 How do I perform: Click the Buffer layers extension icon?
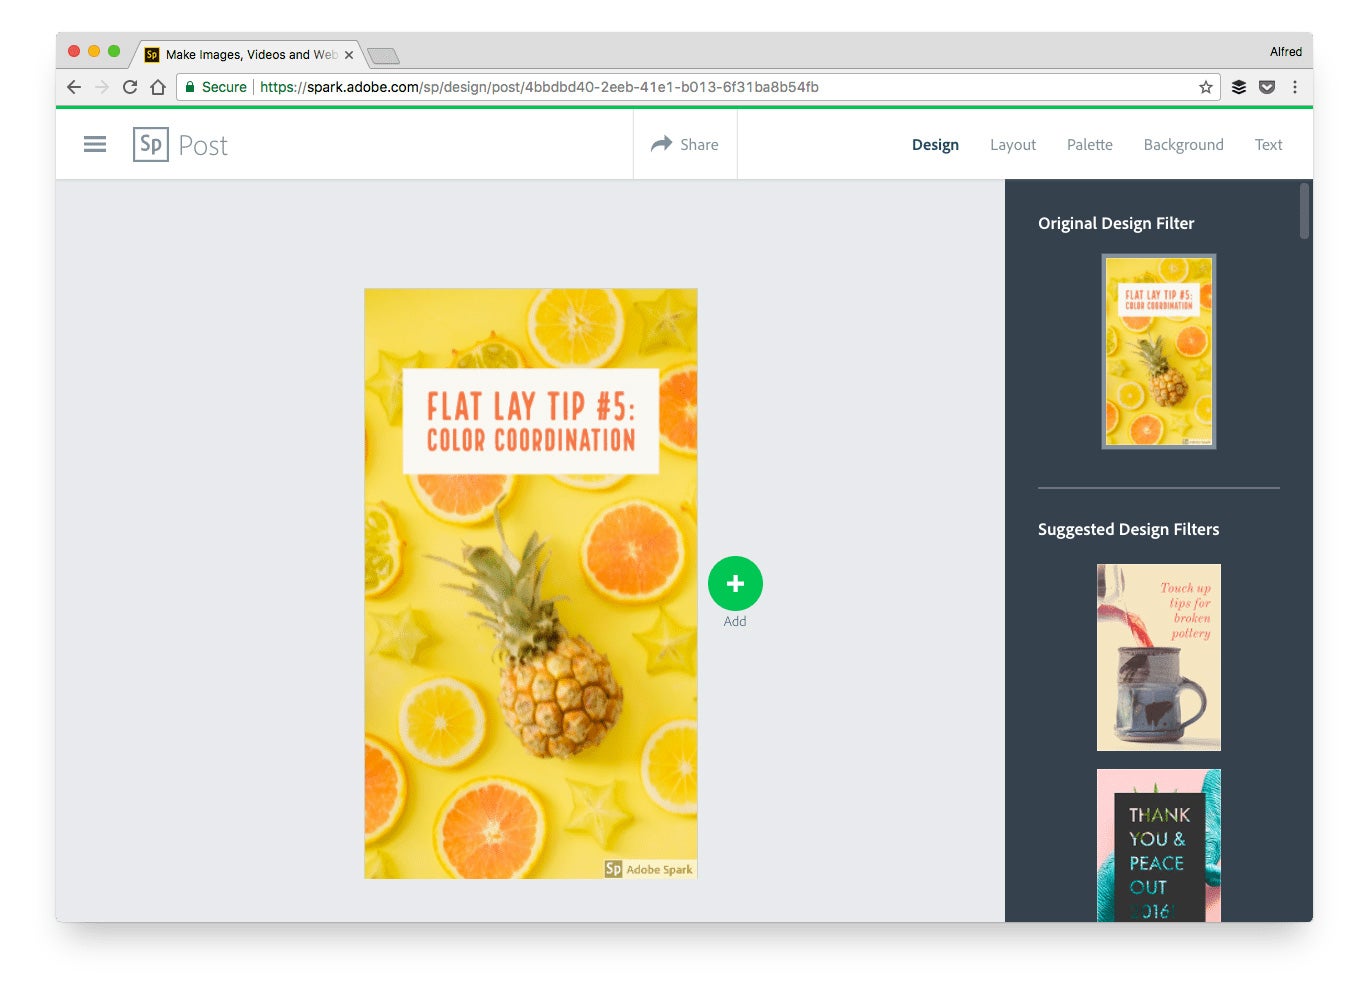coord(1239,87)
